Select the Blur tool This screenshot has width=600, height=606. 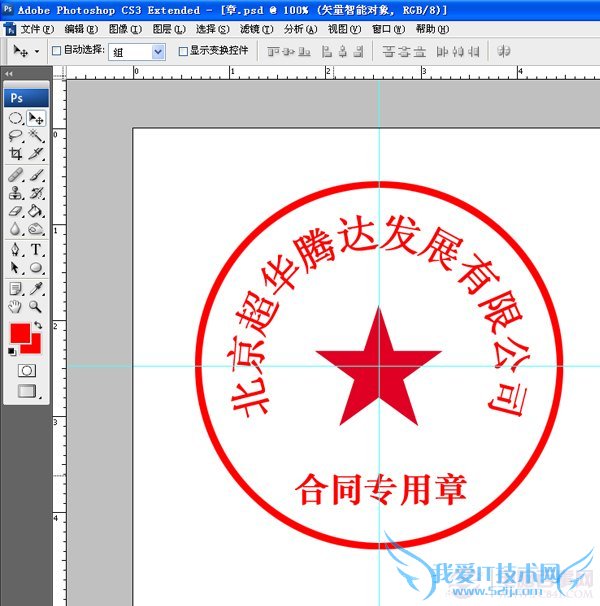(15, 229)
